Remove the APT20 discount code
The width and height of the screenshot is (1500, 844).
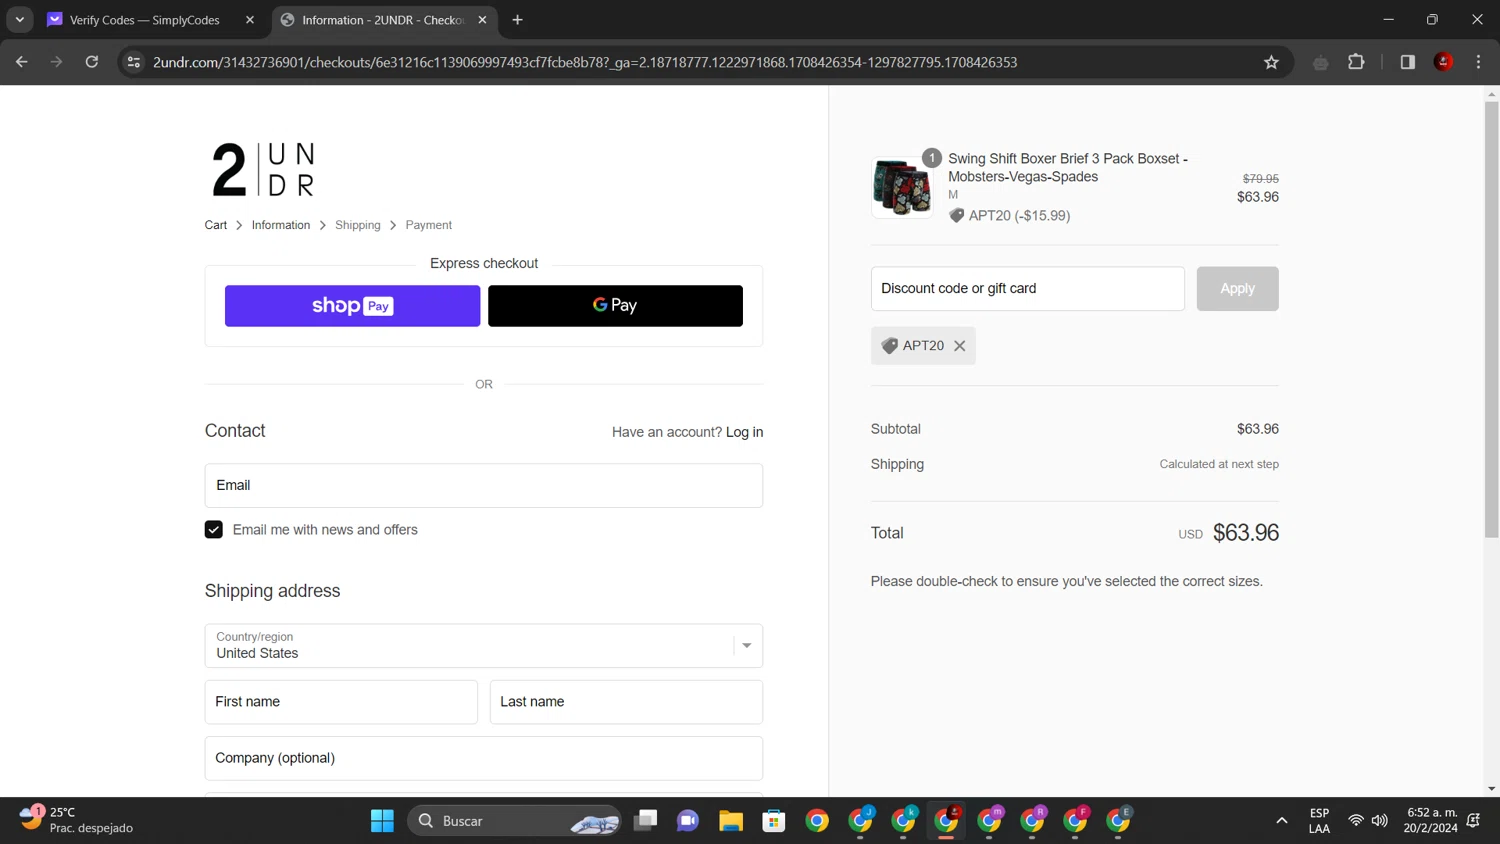pyautogui.click(x=960, y=346)
